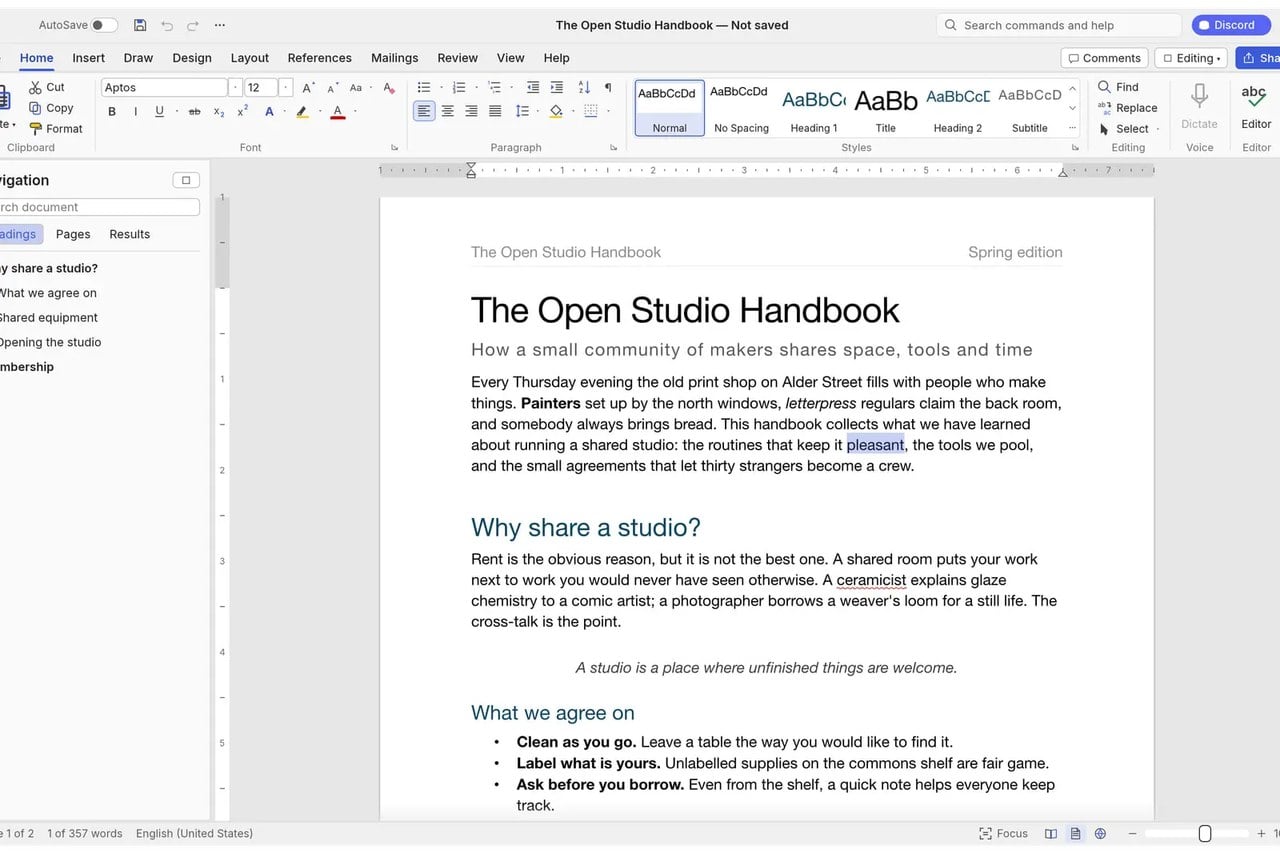This screenshot has height=853, width=1280.
Task: Open the Editing mode dropdown
Action: [x=1191, y=58]
